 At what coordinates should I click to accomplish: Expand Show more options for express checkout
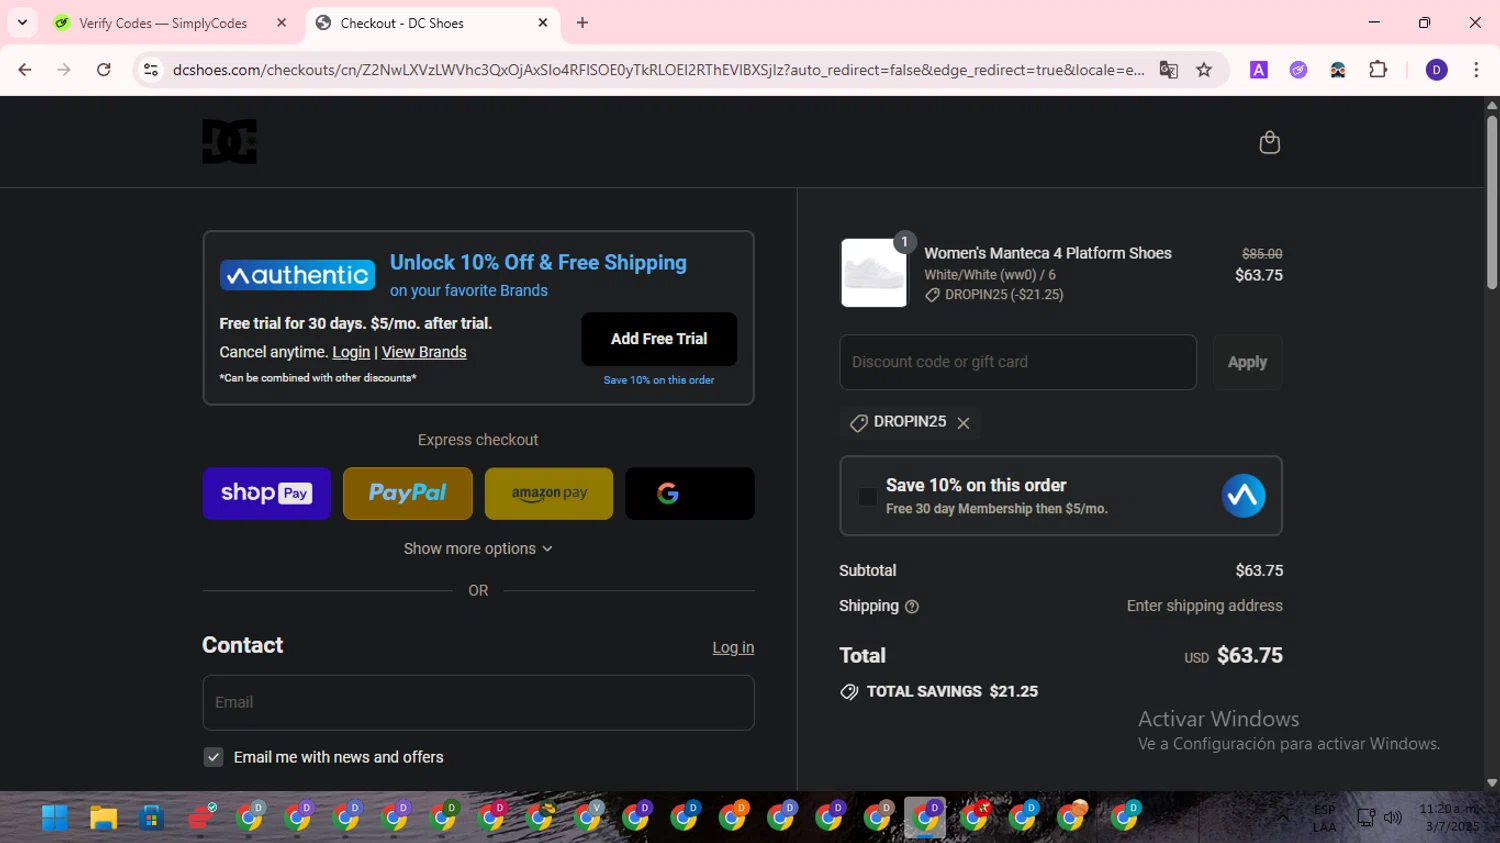pyautogui.click(x=478, y=549)
